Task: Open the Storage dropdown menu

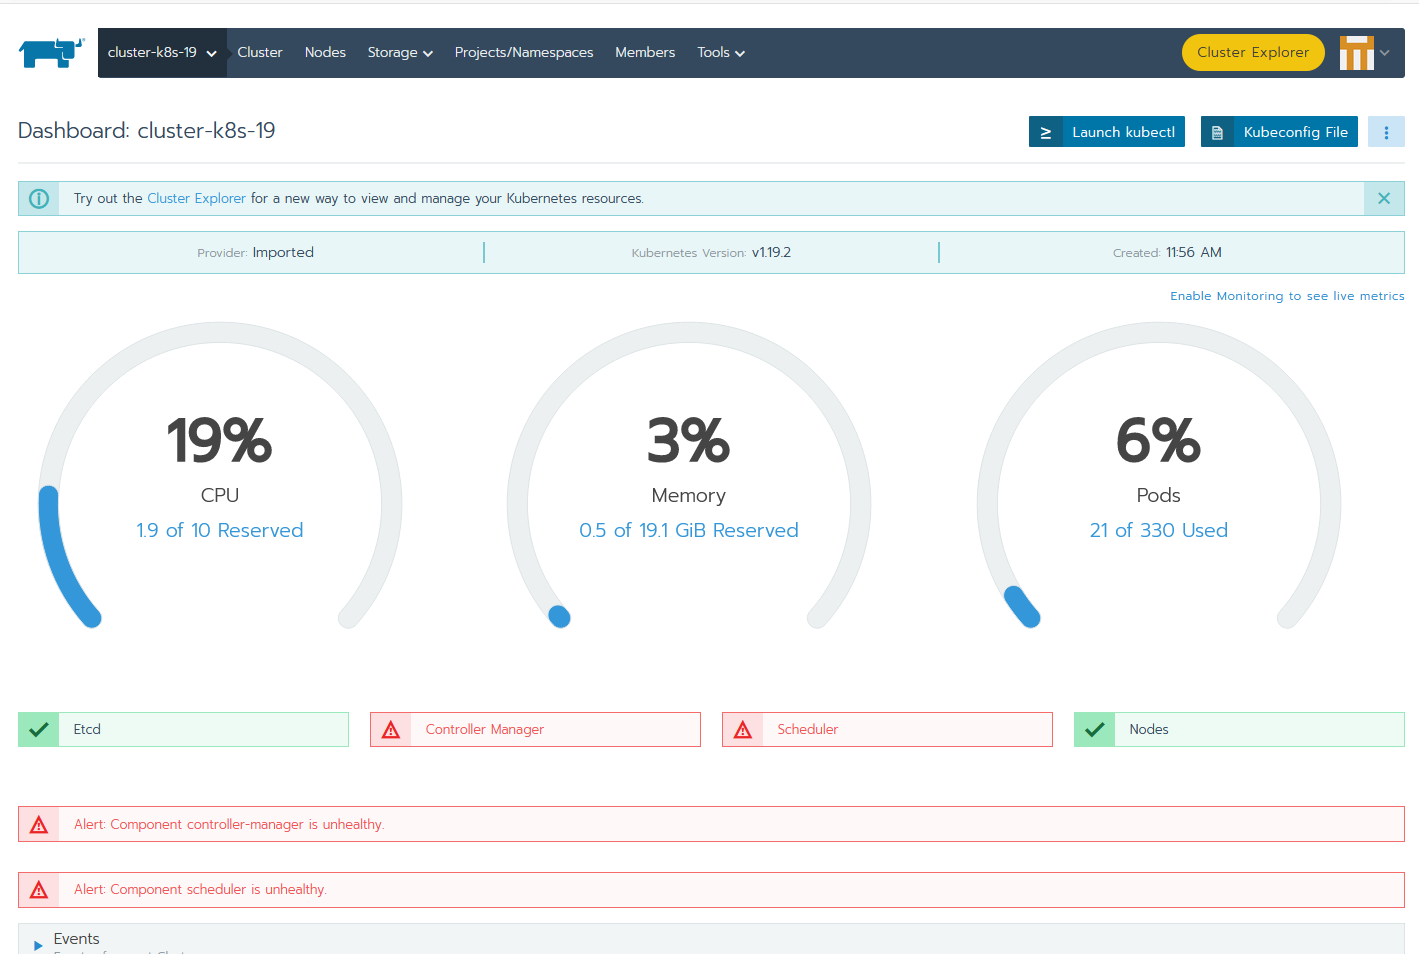Action: (400, 53)
